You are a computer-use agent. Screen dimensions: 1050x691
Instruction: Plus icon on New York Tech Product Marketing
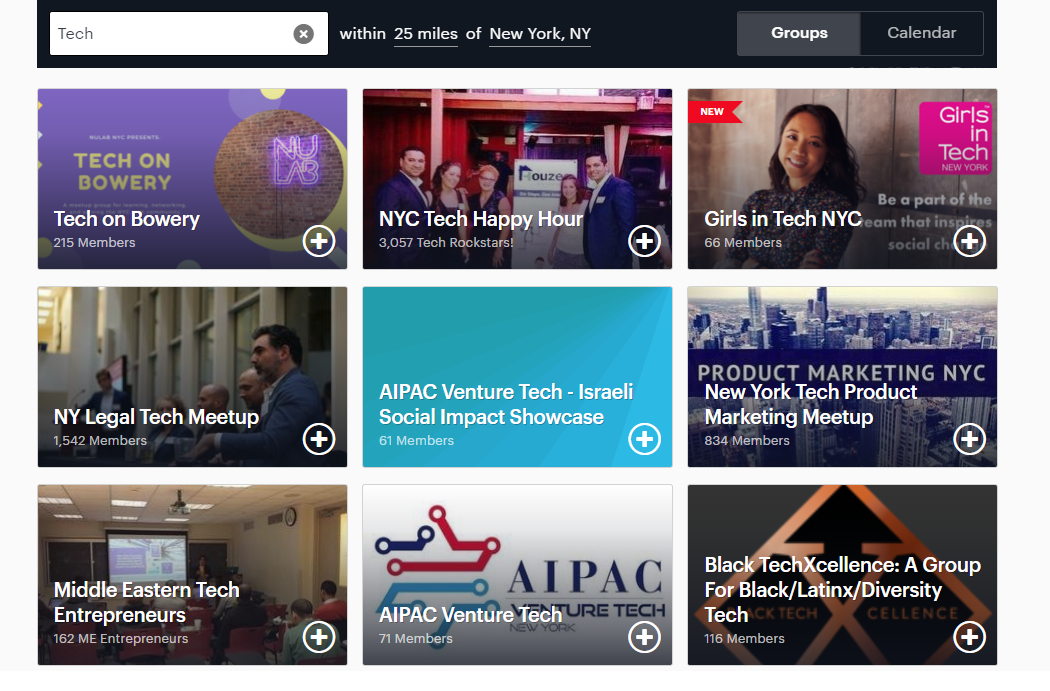click(x=969, y=439)
